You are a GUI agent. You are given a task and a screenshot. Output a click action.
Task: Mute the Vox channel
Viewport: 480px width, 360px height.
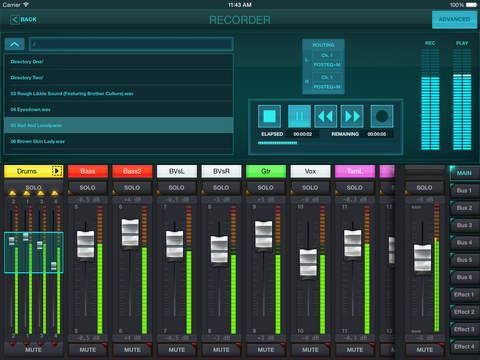(x=310, y=350)
